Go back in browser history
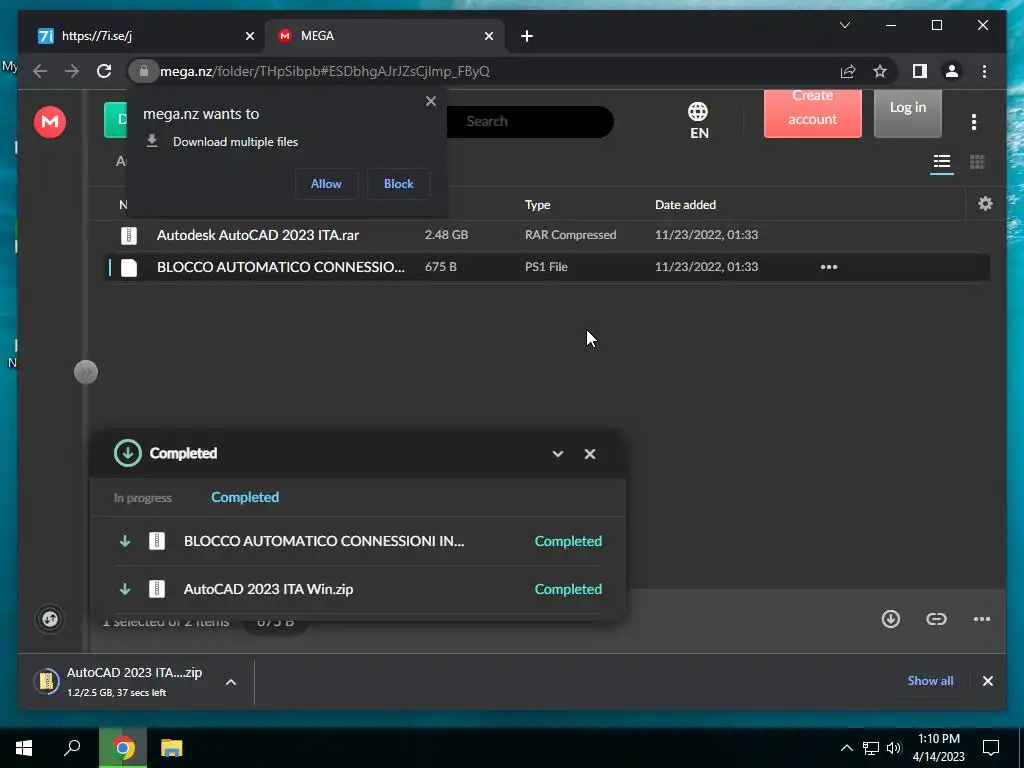 click(x=40, y=71)
